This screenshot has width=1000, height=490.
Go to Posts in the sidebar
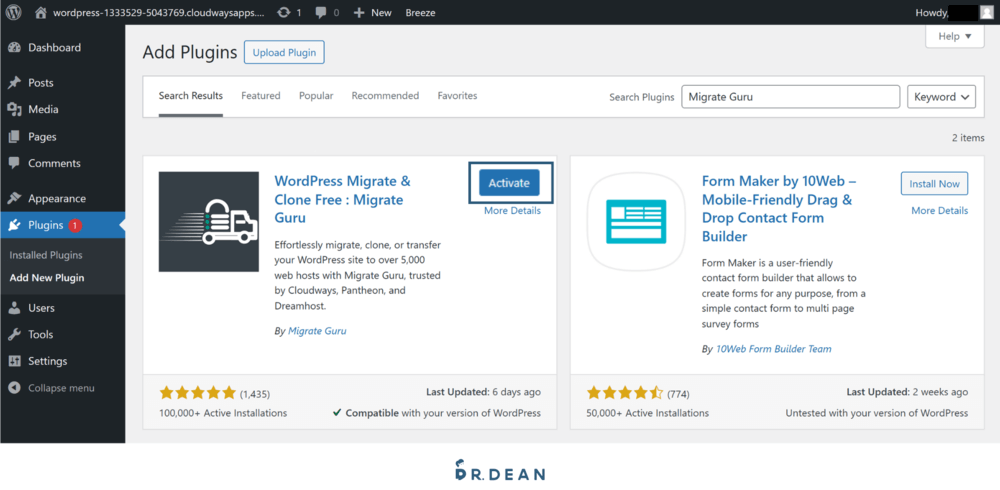click(x=41, y=83)
